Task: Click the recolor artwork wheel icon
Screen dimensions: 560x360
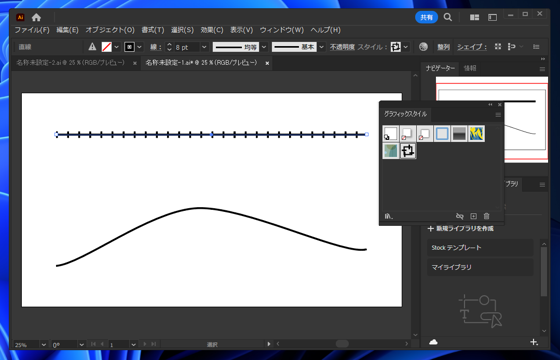Action: point(423,47)
